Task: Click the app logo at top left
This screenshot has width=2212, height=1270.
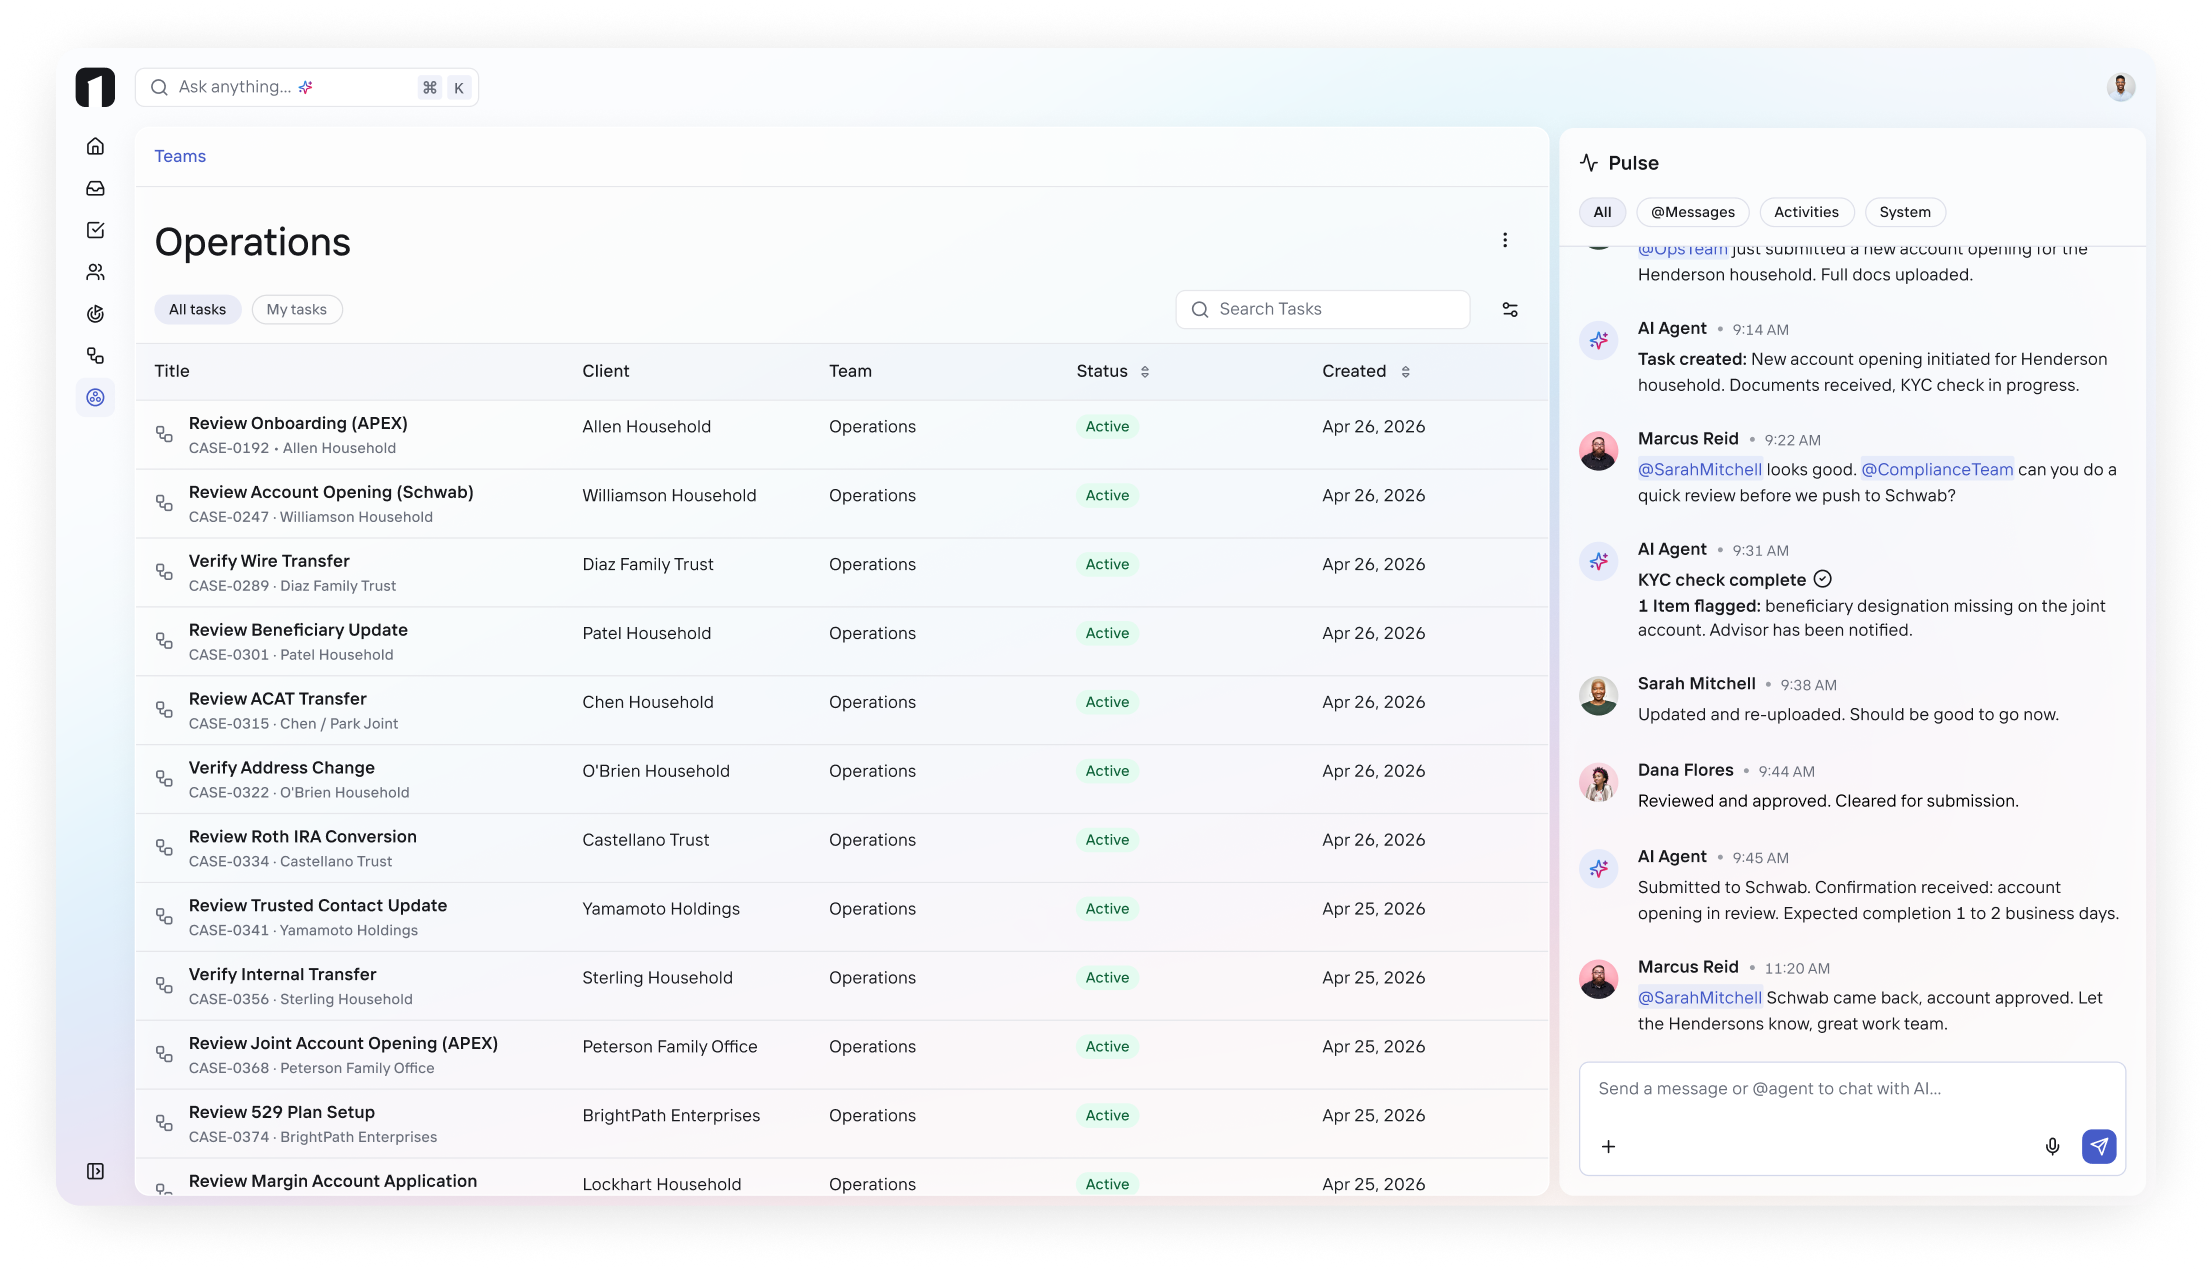Action: (95, 87)
